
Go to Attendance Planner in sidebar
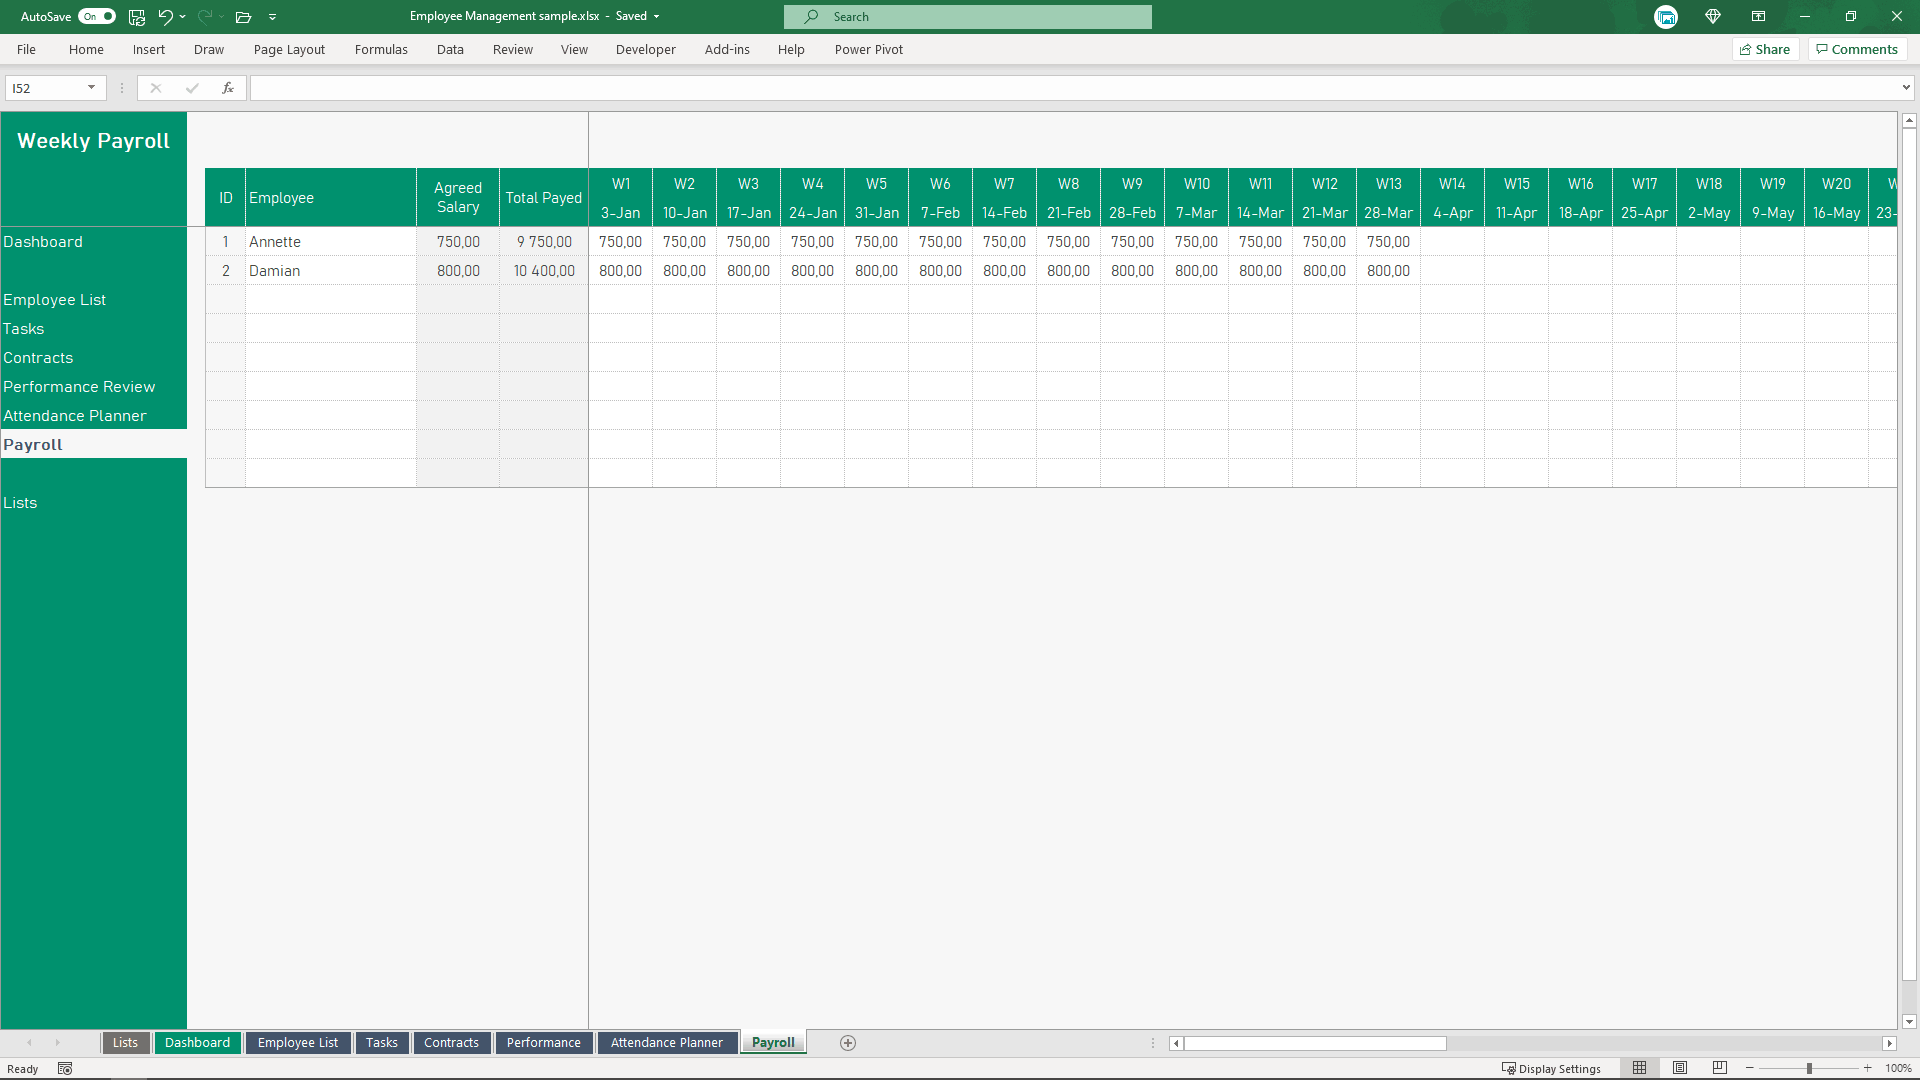[x=74, y=416]
